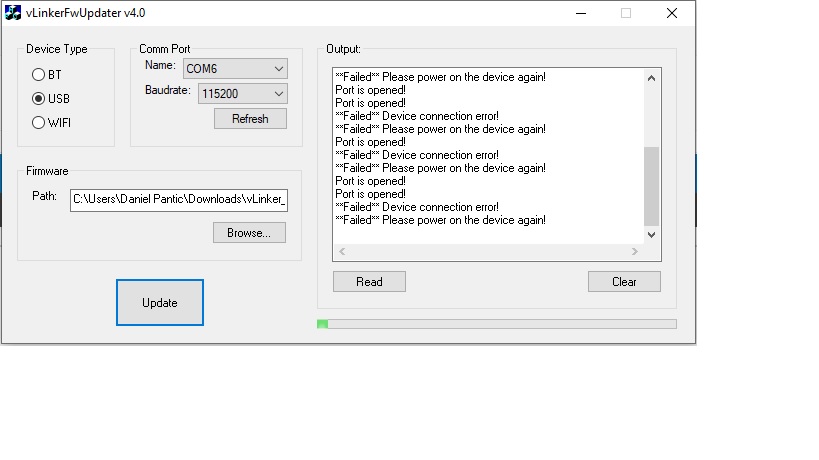Screen dimensions: 819x460
Task: Choose the WIFI device type radio button
Action: click(x=39, y=123)
